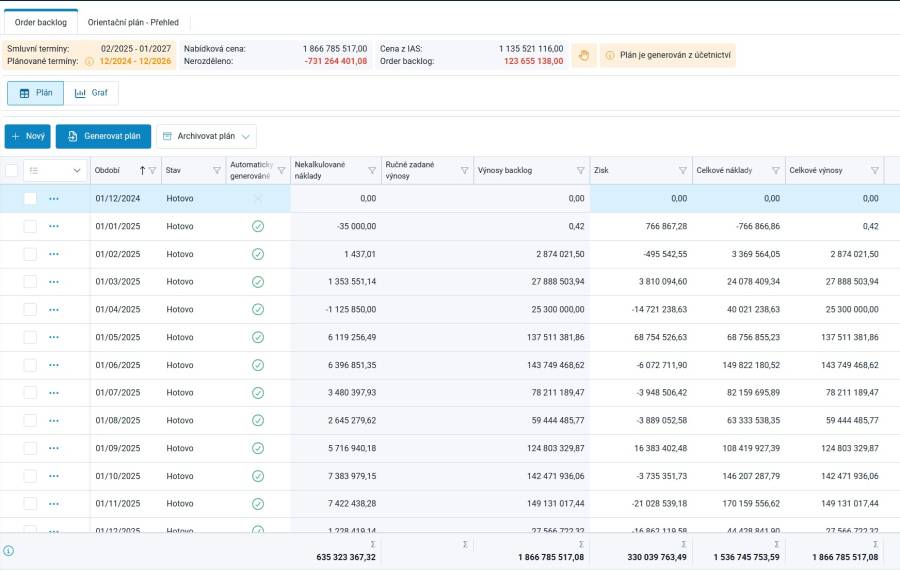Image resolution: width=900 pixels, height=572 pixels.
Task: Click the footer total 635 323 367,32
Action: point(346,557)
